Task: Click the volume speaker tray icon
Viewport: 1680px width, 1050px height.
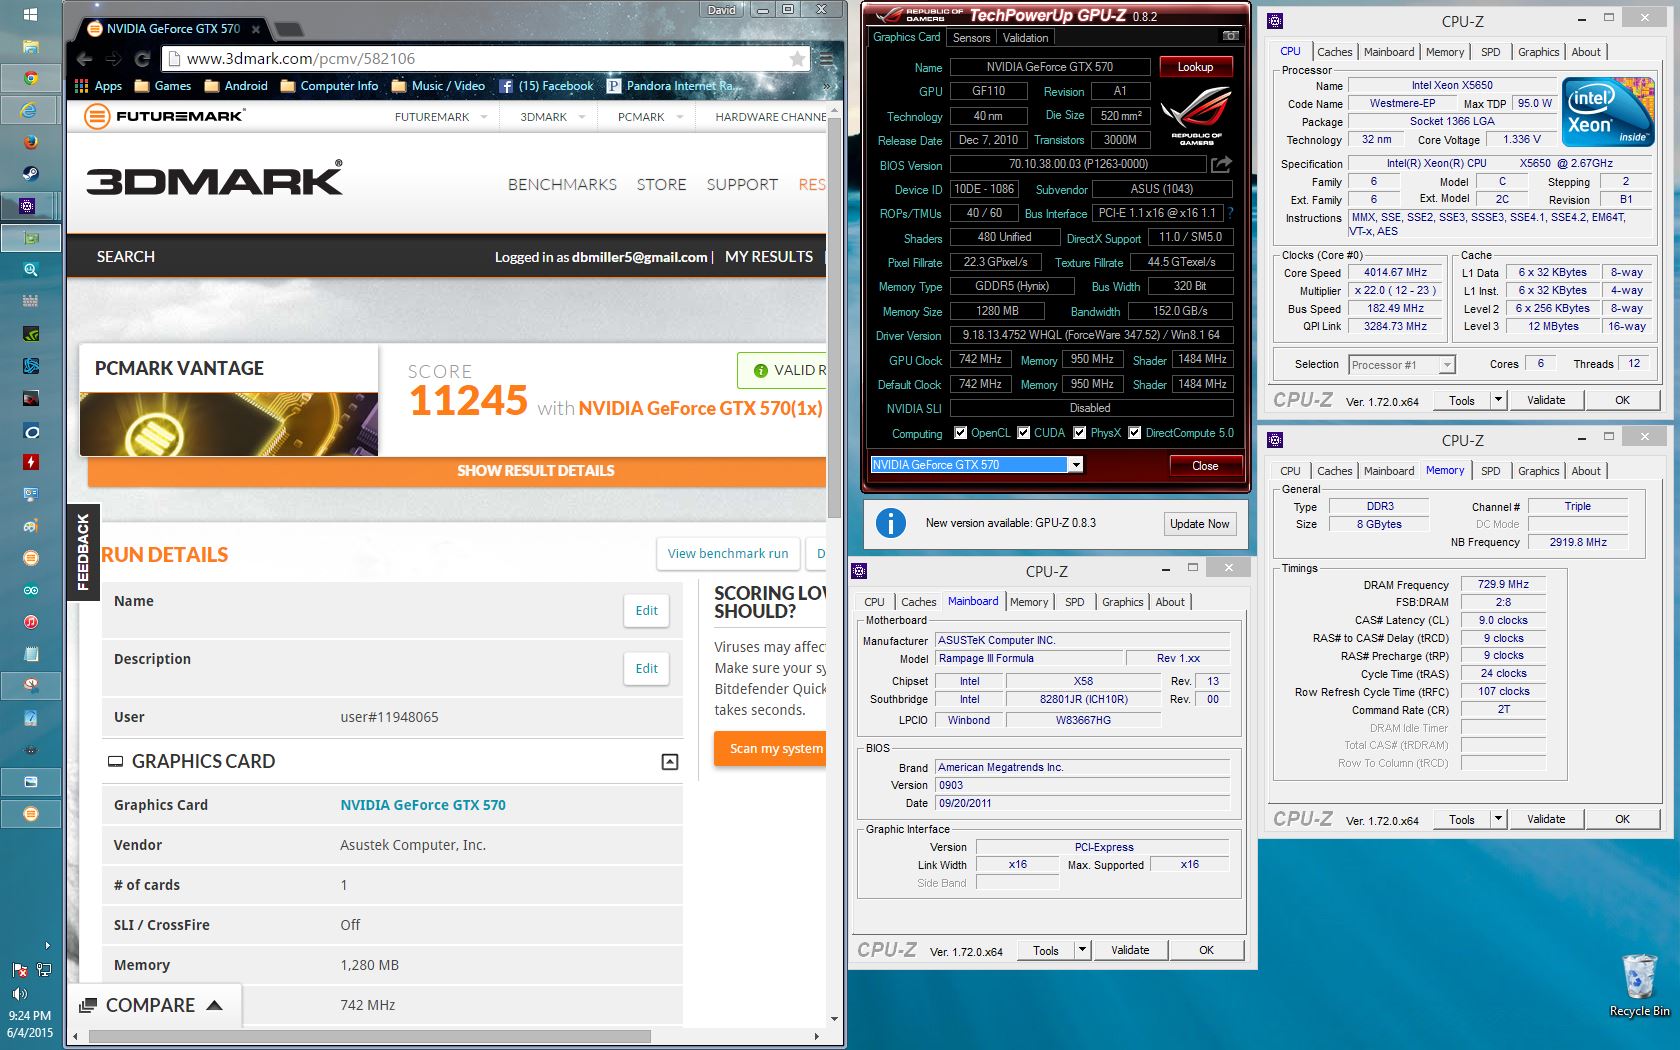Action: tap(19, 994)
